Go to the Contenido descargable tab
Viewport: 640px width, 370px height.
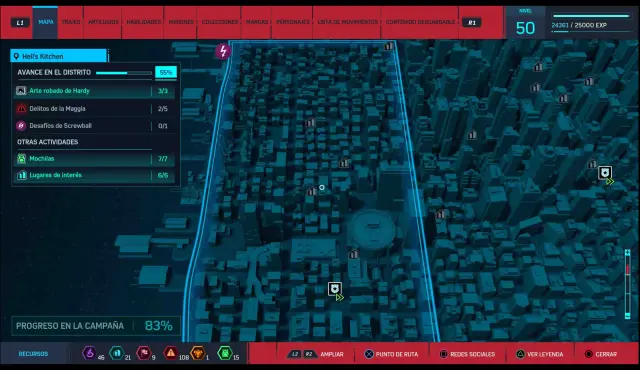(420, 22)
